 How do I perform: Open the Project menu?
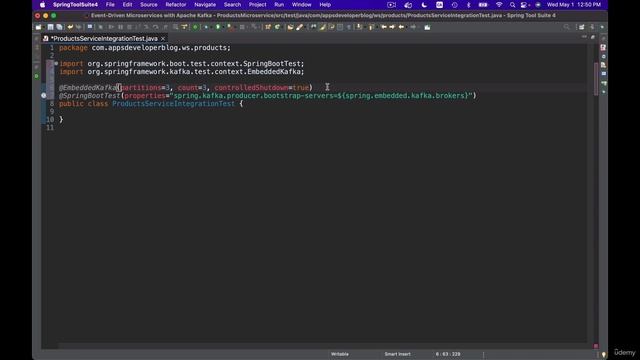tap(258, 5)
